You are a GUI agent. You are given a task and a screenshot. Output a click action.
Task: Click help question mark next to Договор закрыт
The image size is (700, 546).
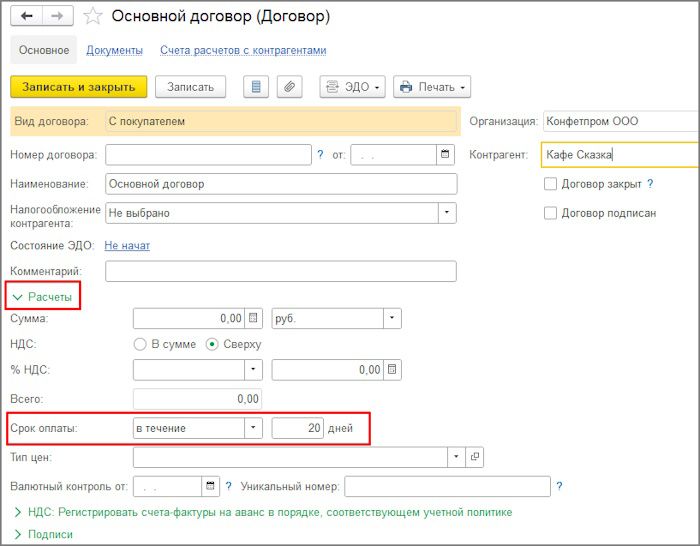tap(650, 183)
